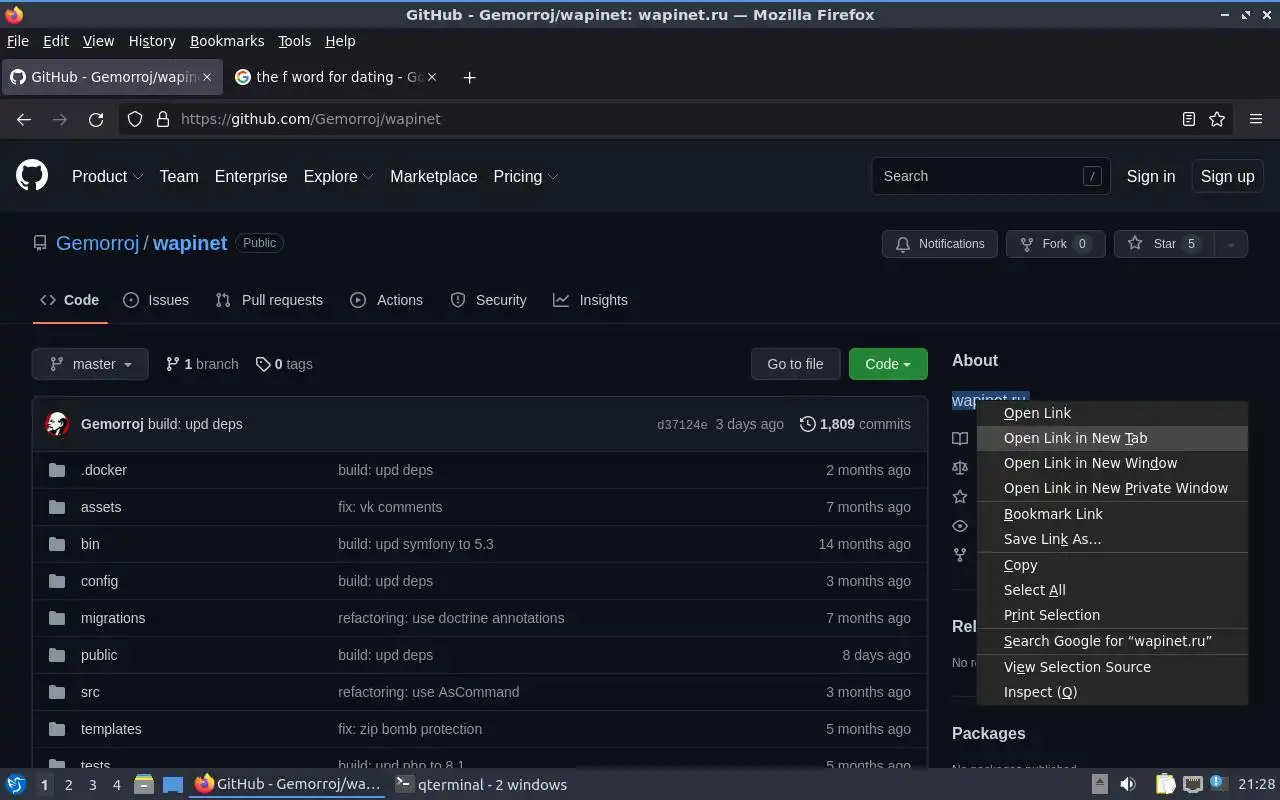Viewport: 1280px width, 800px height.
Task: Click the show desktop taskbar icon
Action: click(173, 785)
